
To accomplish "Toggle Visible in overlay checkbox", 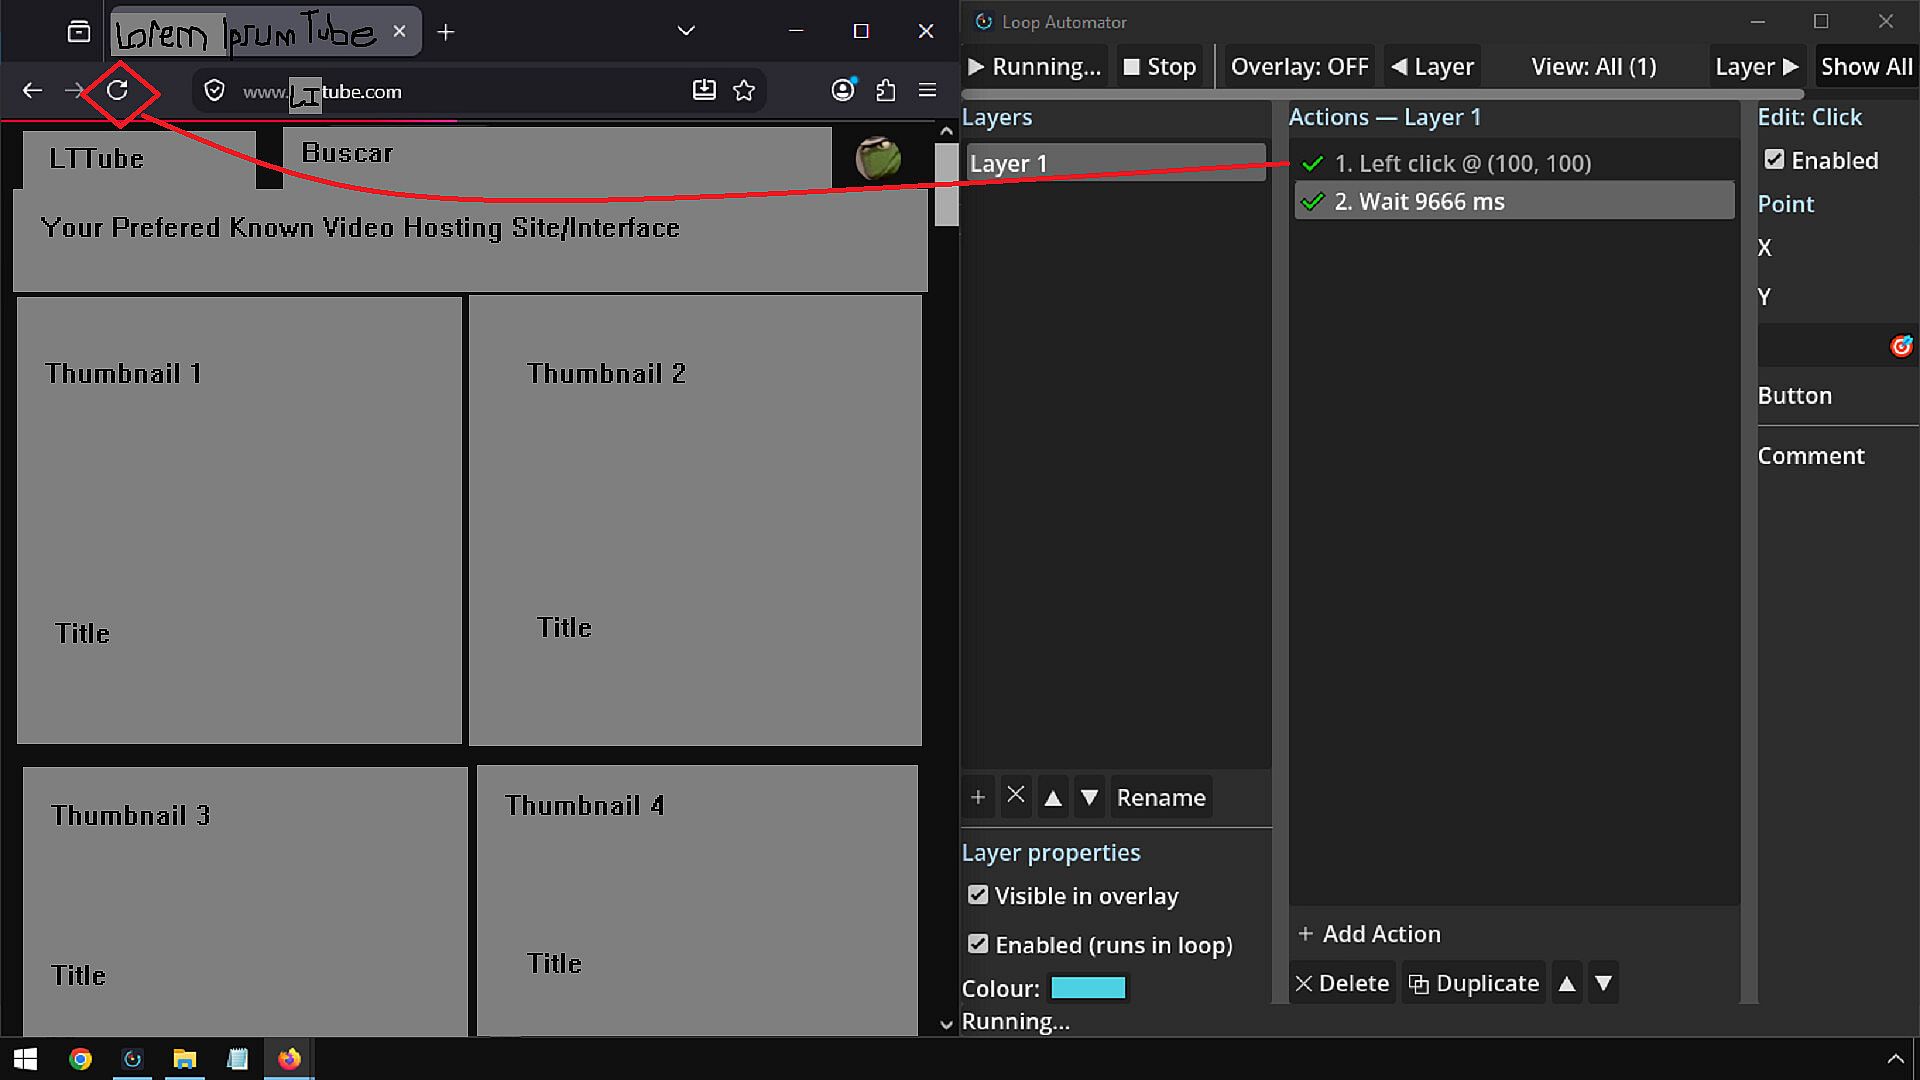I will [x=978, y=895].
